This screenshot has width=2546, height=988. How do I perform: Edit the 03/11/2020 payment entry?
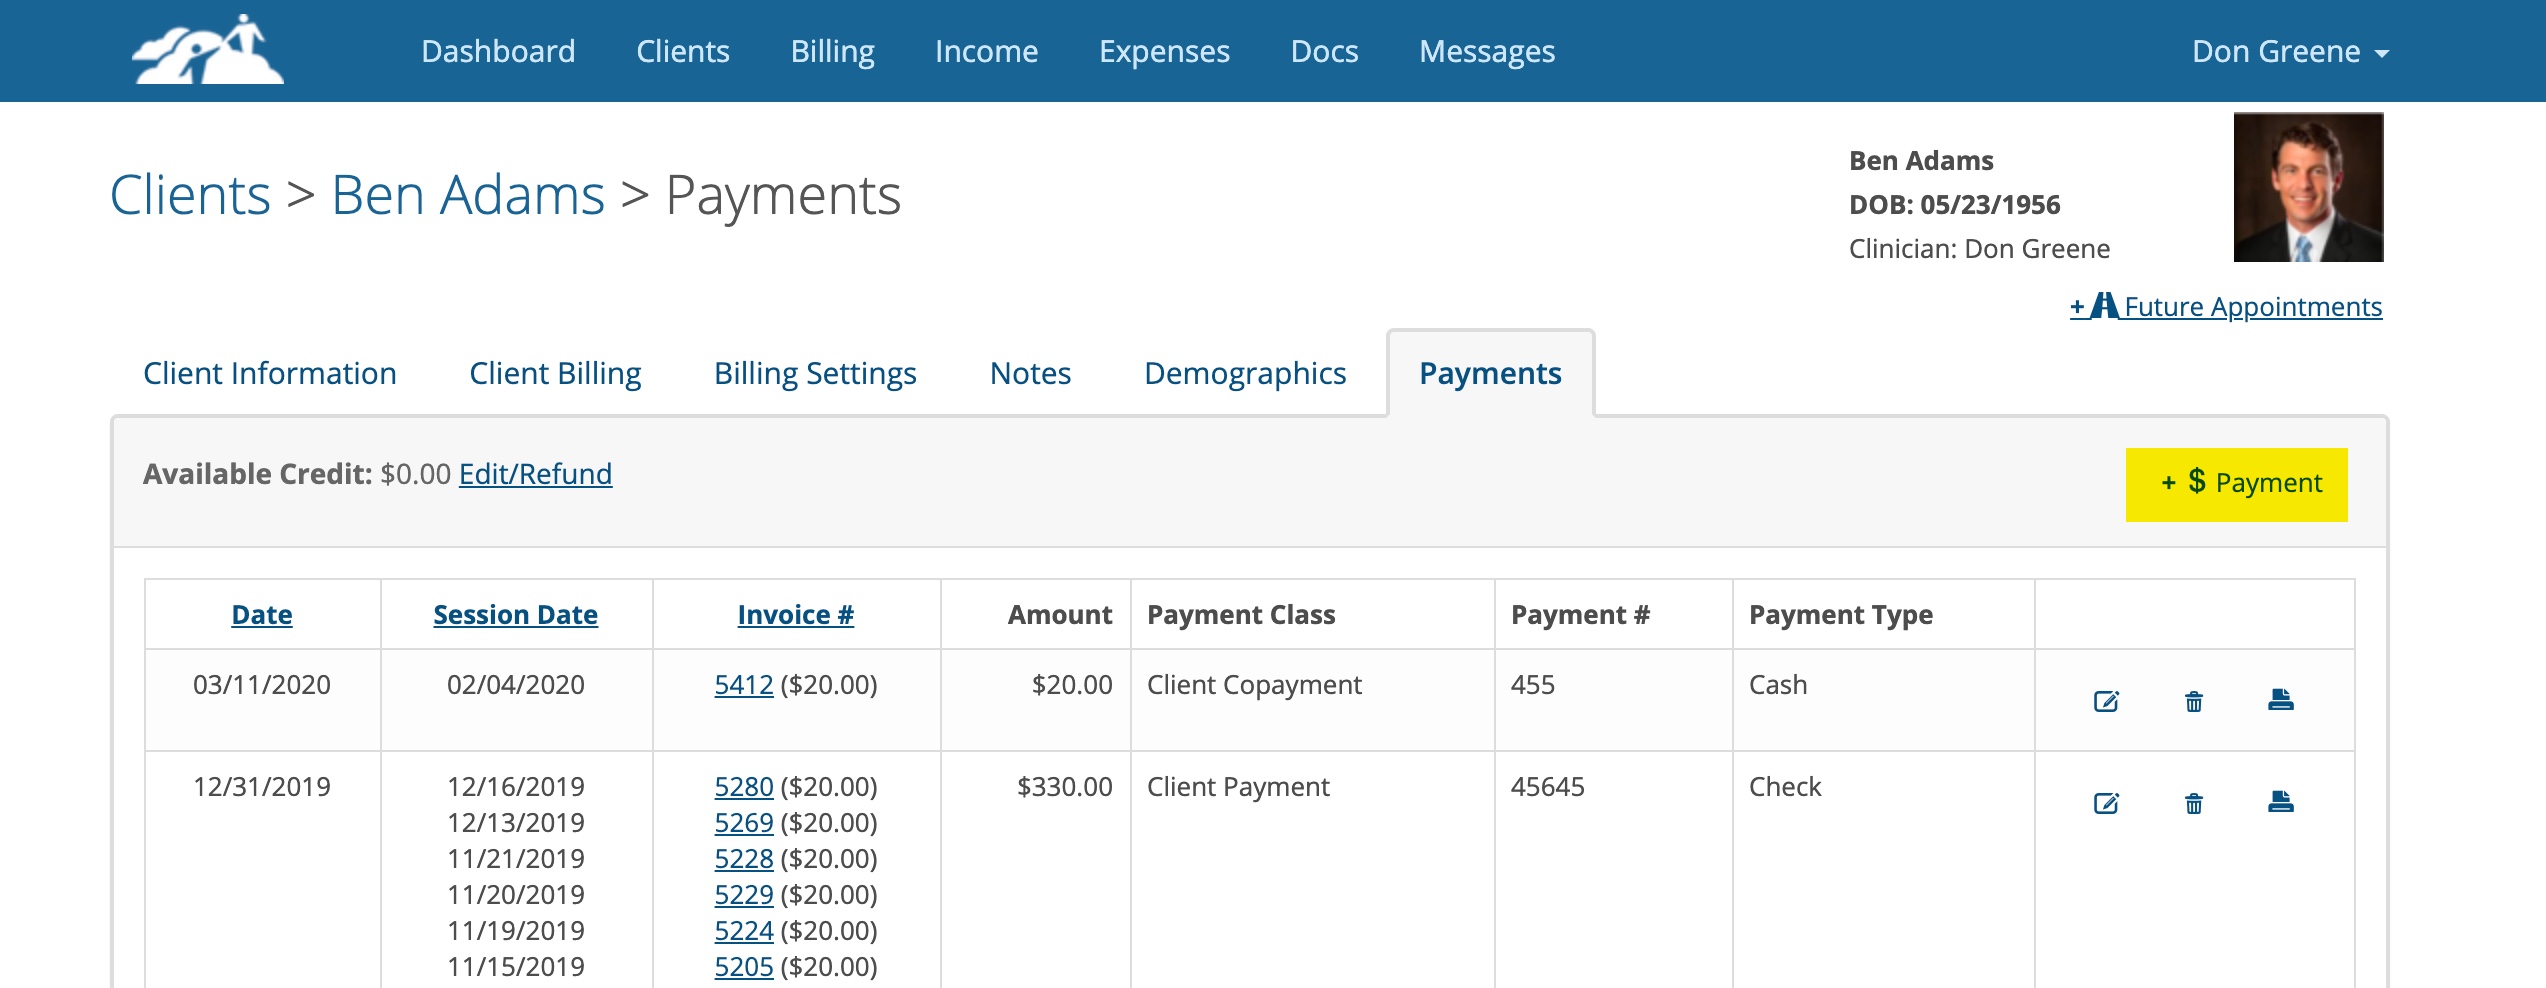pyautogui.click(x=2106, y=701)
